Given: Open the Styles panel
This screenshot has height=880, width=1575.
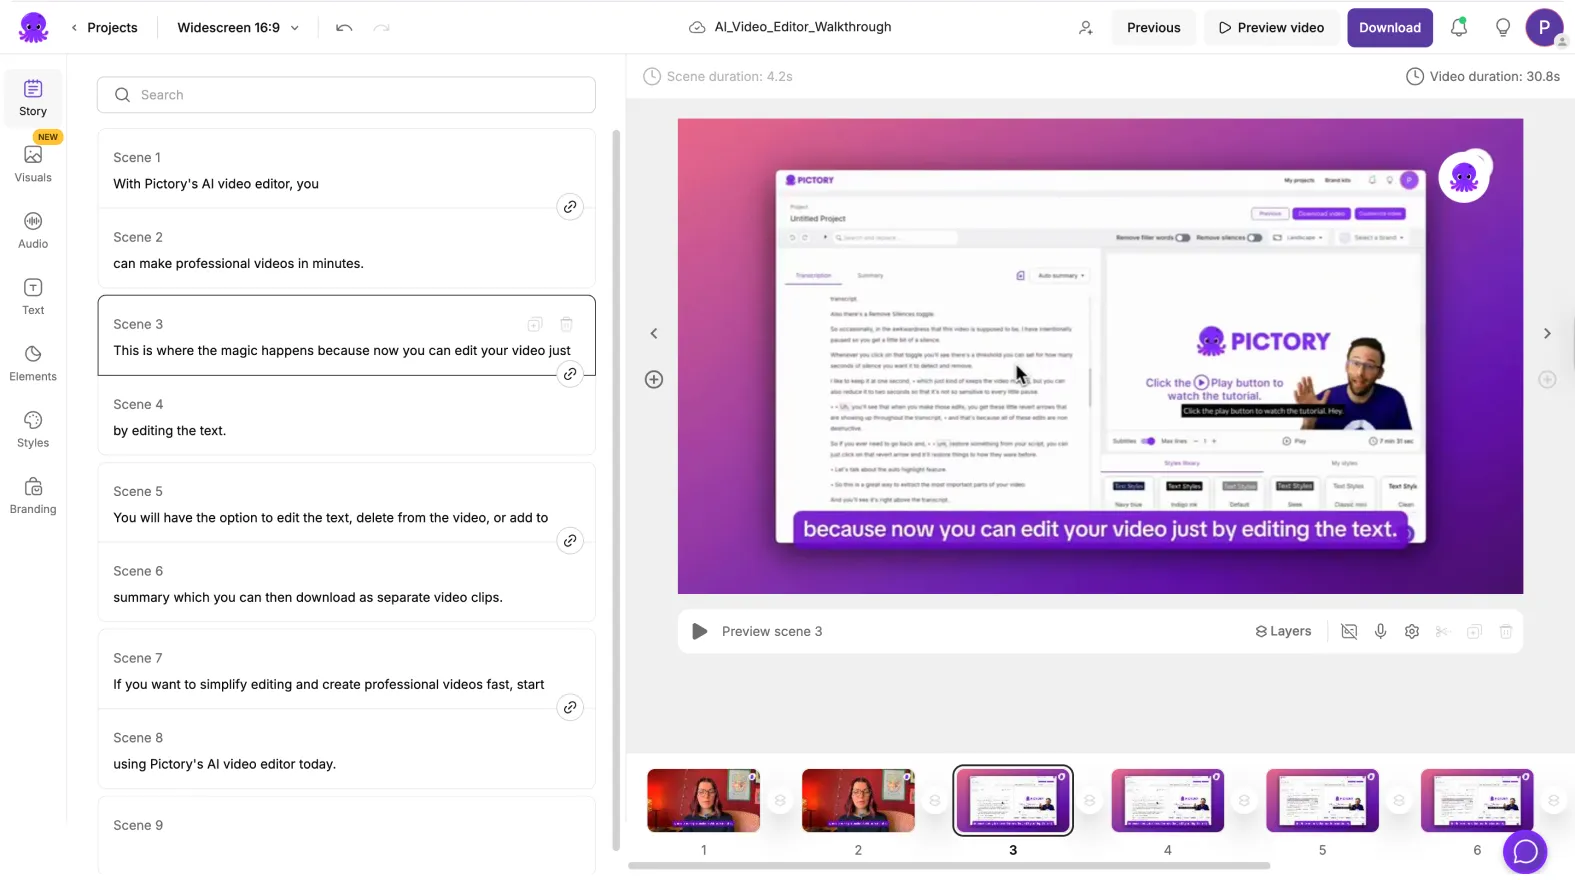Looking at the screenshot, I should pos(33,429).
